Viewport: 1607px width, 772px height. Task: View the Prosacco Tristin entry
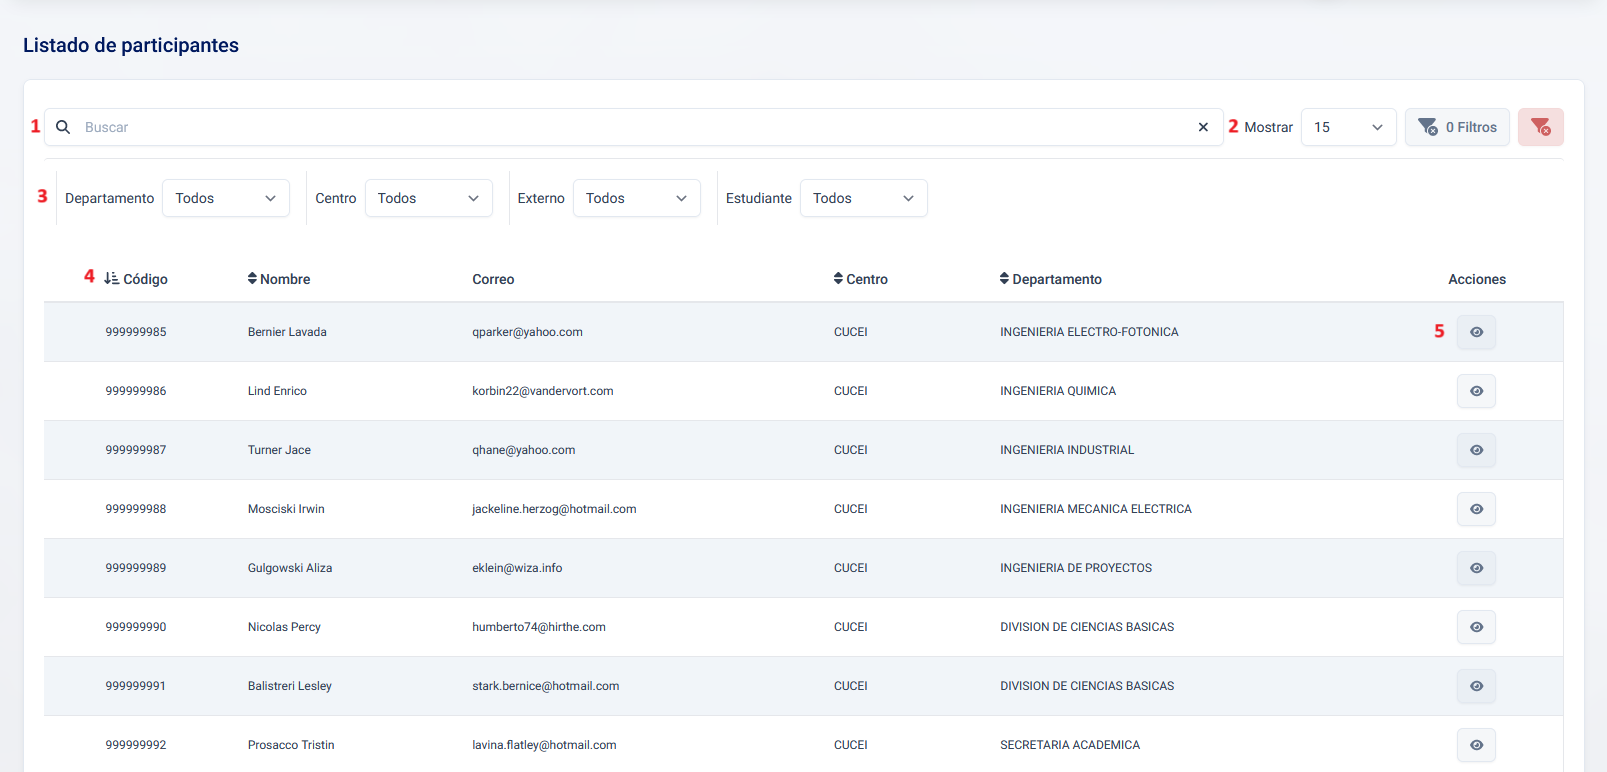1476,745
